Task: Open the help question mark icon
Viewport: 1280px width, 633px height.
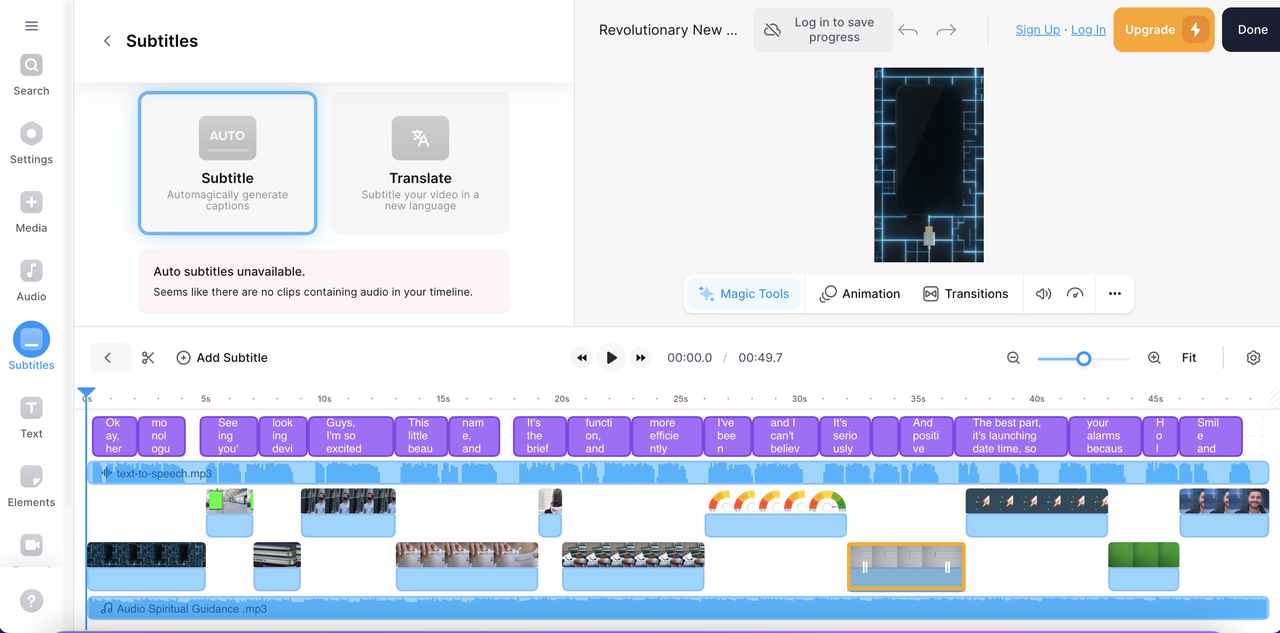Action: click(31, 601)
